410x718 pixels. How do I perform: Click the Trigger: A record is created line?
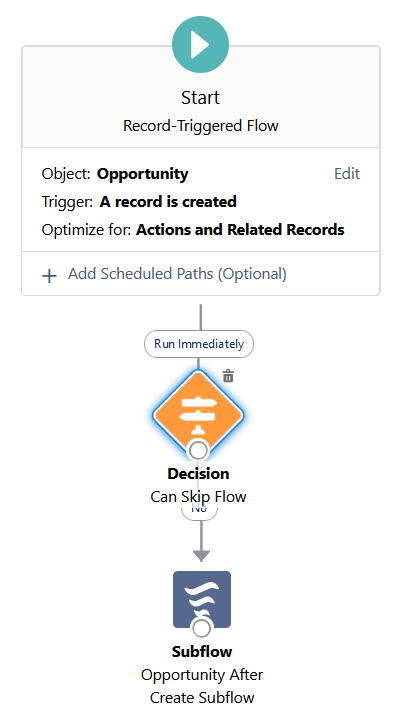(x=139, y=201)
